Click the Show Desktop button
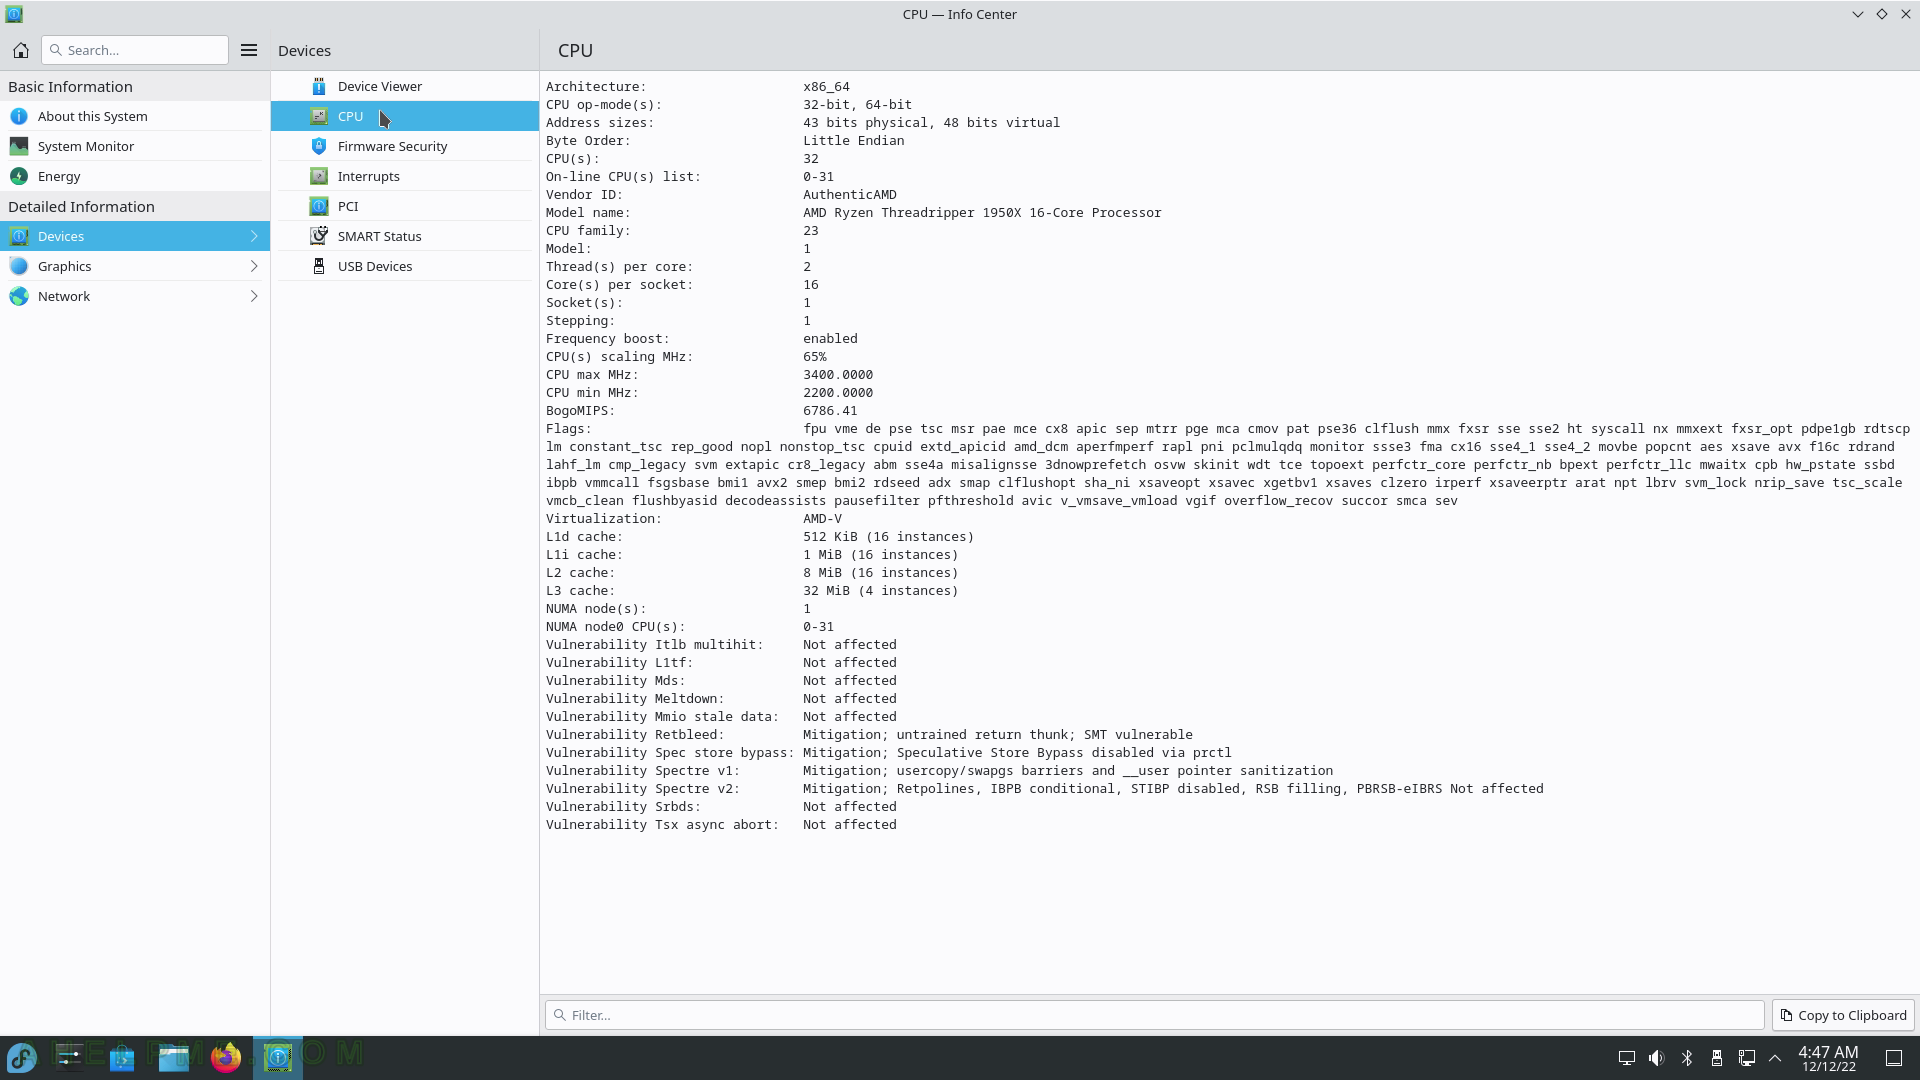Viewport: 1920px width, 1080px height. click(x=1894, y=1058)
